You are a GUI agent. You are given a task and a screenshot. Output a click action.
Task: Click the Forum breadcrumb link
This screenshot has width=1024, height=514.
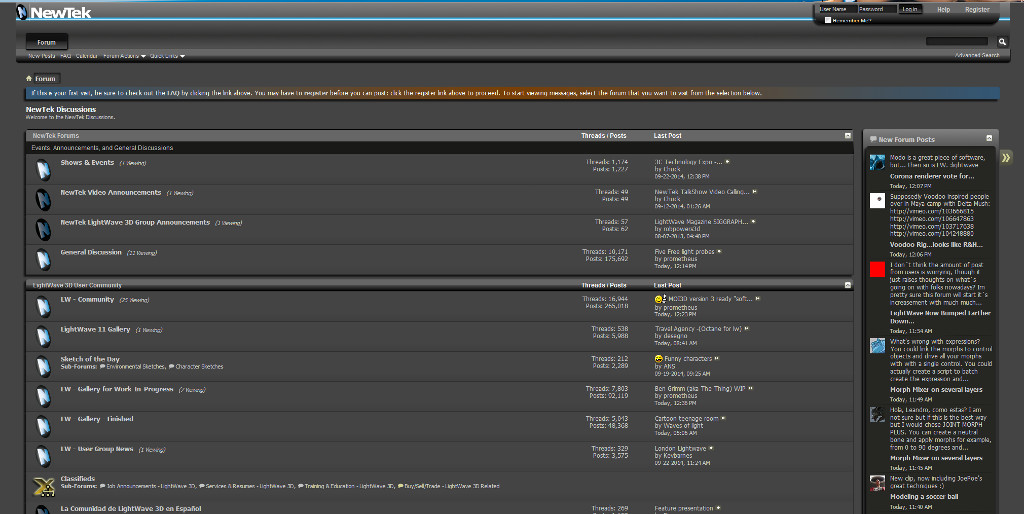pos(45,78)
